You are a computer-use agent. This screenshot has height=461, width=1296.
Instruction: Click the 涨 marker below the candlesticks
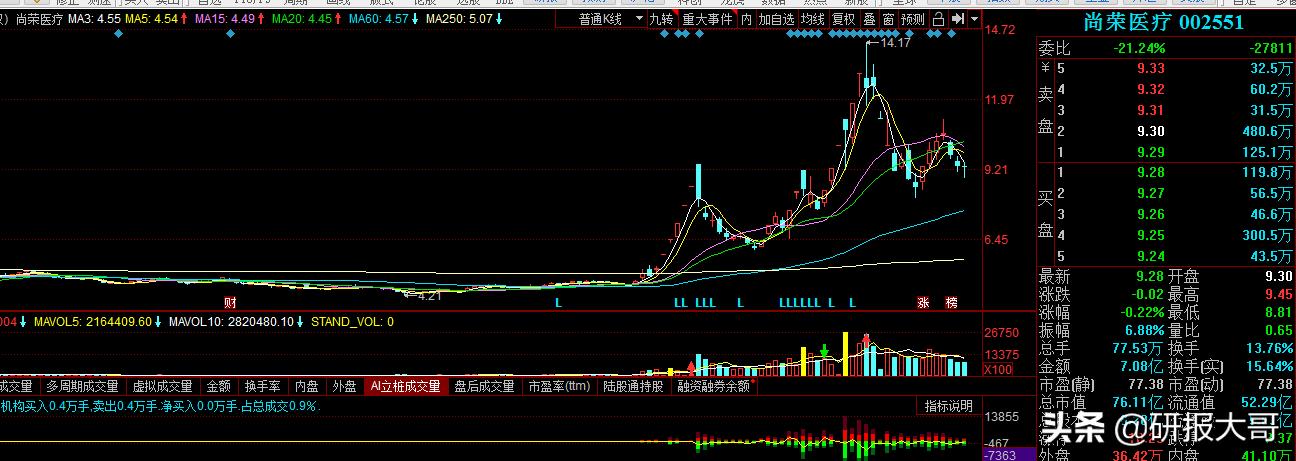923,302
